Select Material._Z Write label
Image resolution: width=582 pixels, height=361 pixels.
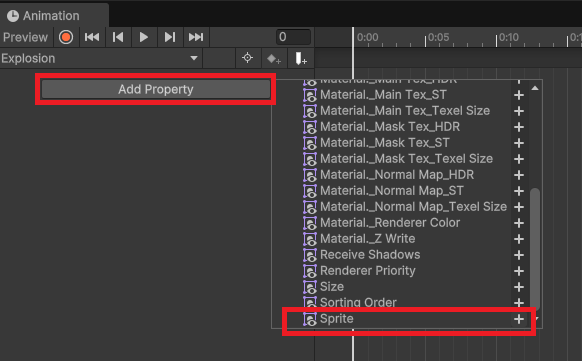tap(367, 239)
